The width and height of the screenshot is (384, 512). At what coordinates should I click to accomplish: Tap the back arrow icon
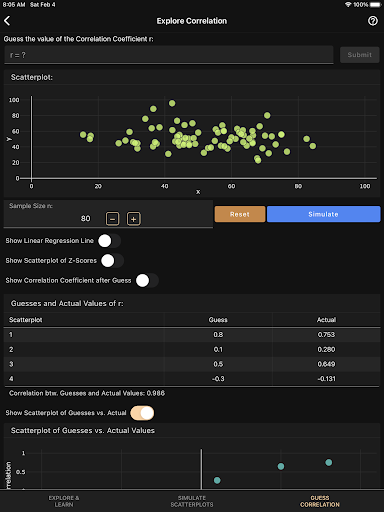7,21
